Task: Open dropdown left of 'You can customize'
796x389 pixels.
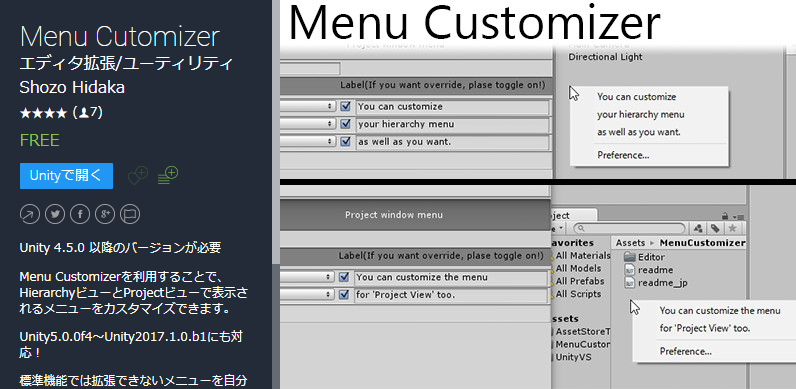Action: coord(308,107)
